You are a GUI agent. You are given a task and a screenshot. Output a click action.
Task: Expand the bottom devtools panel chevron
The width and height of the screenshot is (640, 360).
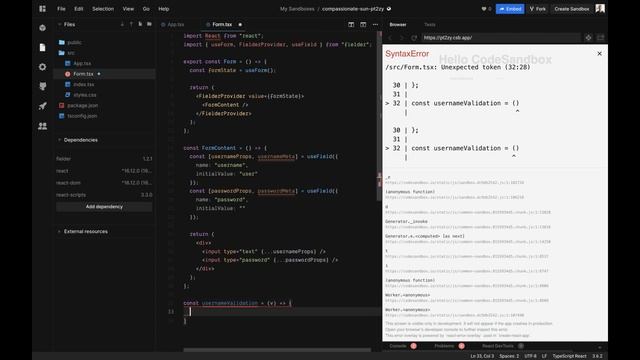pos(600,347)
